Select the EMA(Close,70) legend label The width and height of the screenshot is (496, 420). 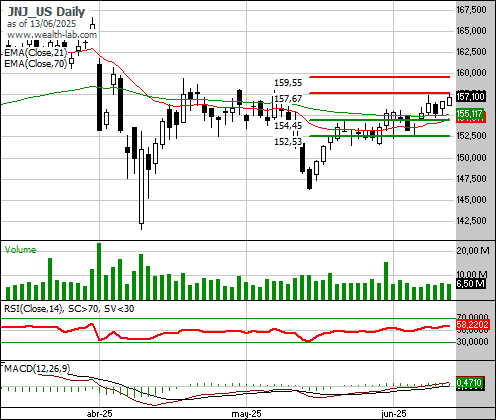click(35, 63)
